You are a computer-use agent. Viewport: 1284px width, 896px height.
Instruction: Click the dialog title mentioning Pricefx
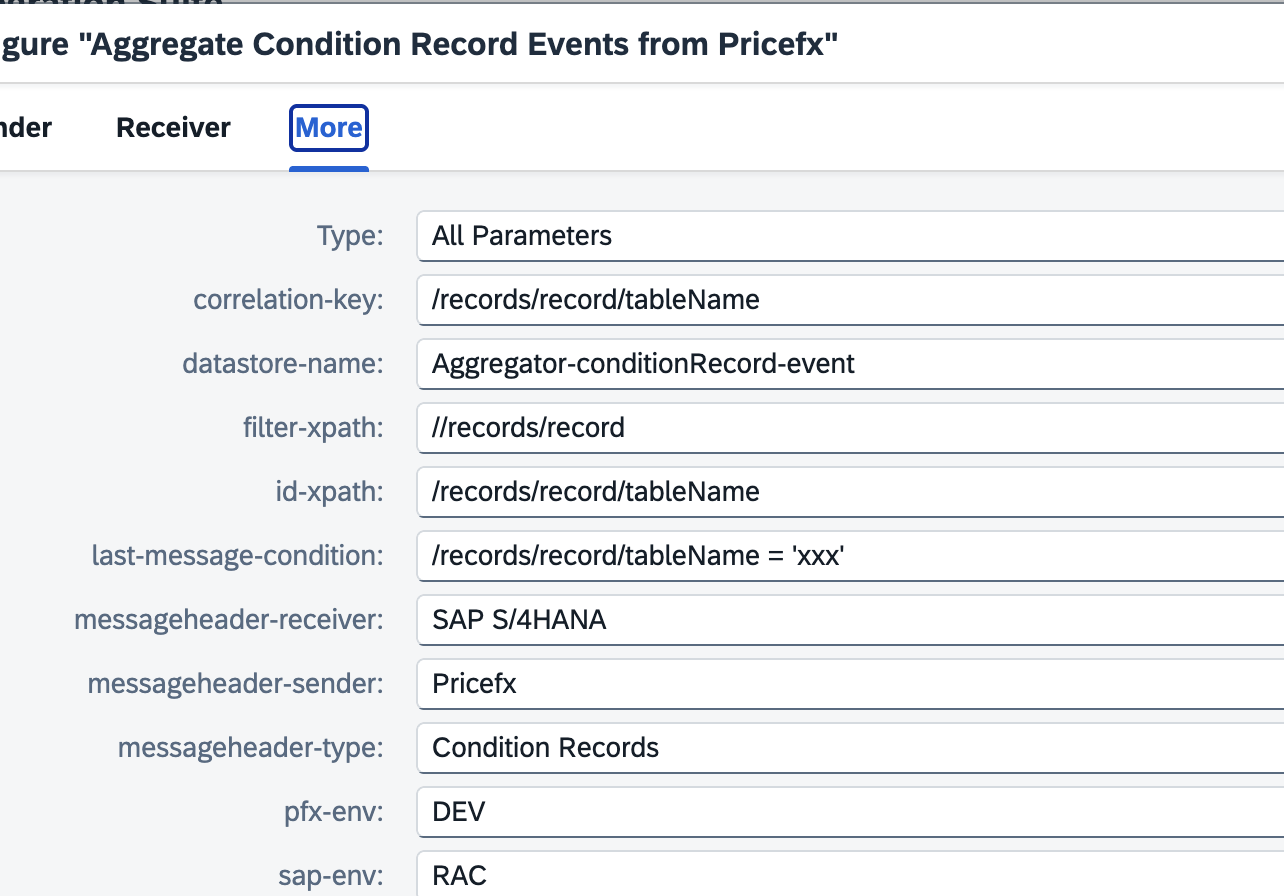420,45
